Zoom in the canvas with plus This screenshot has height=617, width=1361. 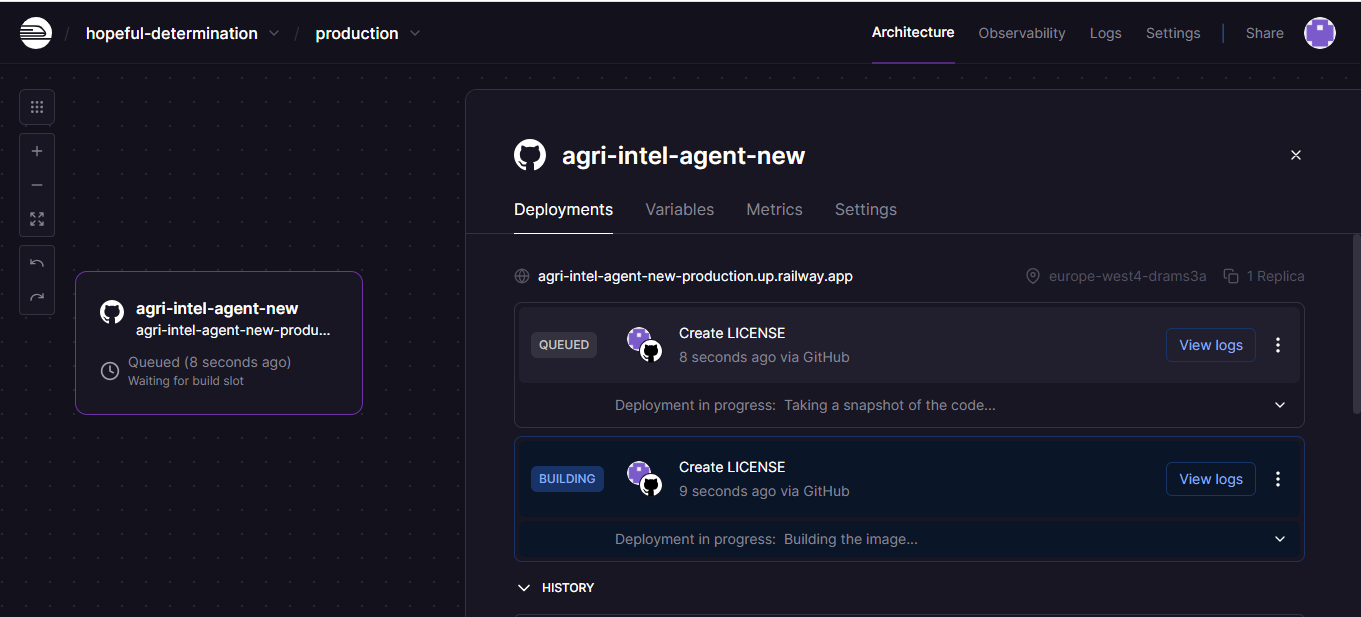37,151
